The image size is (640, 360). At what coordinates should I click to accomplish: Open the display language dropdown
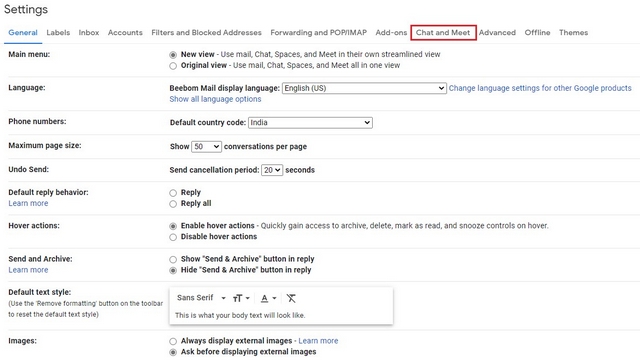click(364, 88)
